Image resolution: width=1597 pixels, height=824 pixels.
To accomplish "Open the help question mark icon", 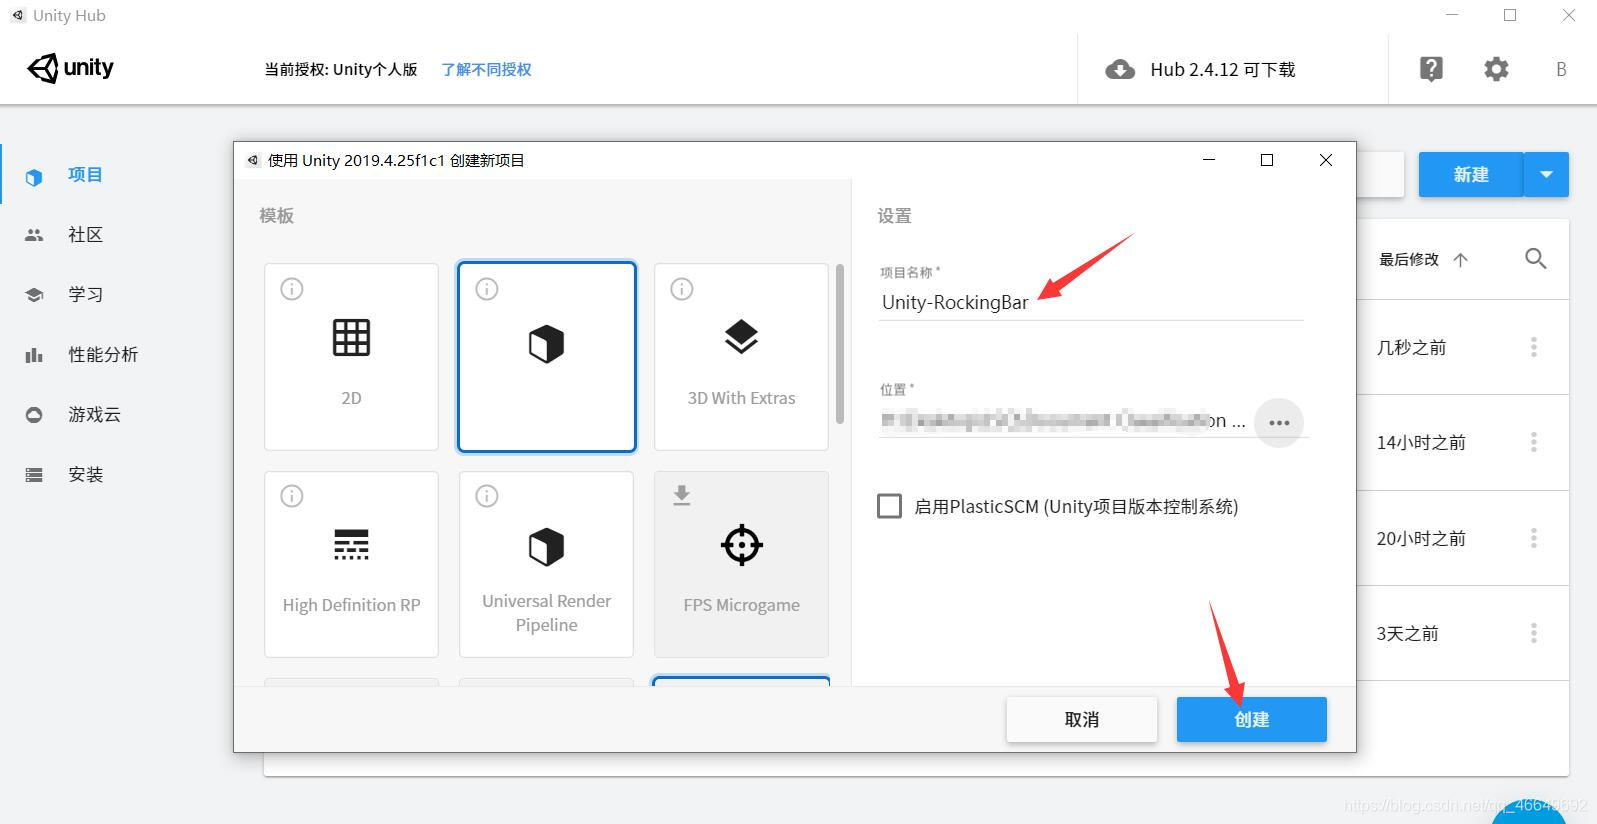I will click(1431, 69).
